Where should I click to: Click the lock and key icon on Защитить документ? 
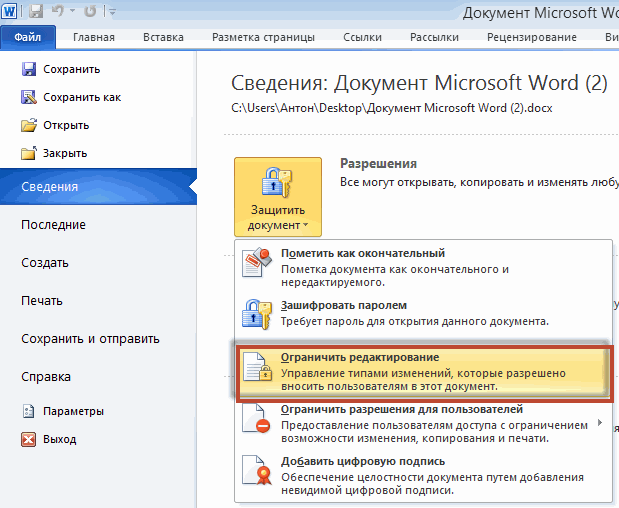277,182
